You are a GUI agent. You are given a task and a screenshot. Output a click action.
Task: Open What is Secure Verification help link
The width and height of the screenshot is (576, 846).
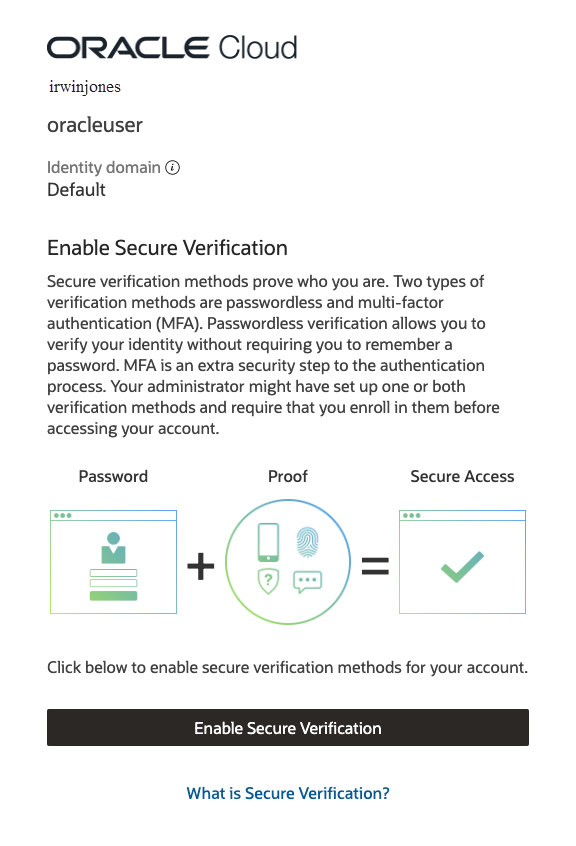point(288,793)
